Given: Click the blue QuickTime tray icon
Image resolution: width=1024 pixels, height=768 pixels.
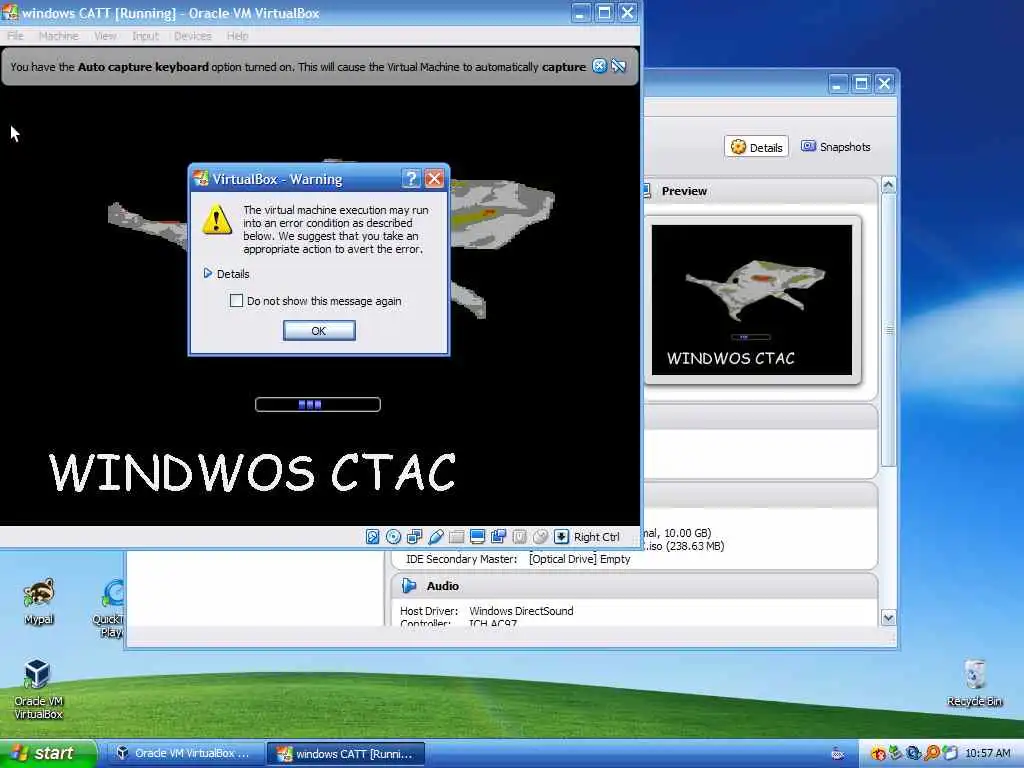Looking at the screenshot, I should click(x=914, y=753).
